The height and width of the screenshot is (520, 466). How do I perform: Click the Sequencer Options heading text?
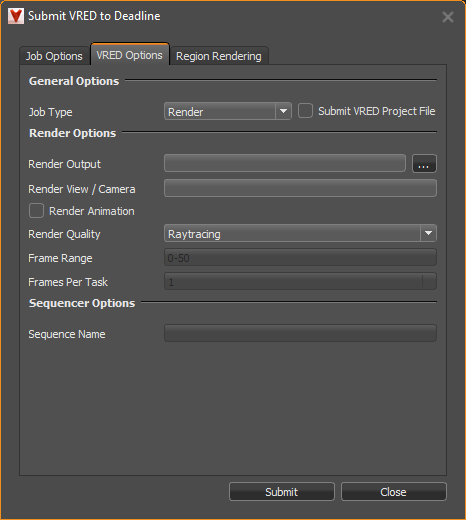pos(82,303)
